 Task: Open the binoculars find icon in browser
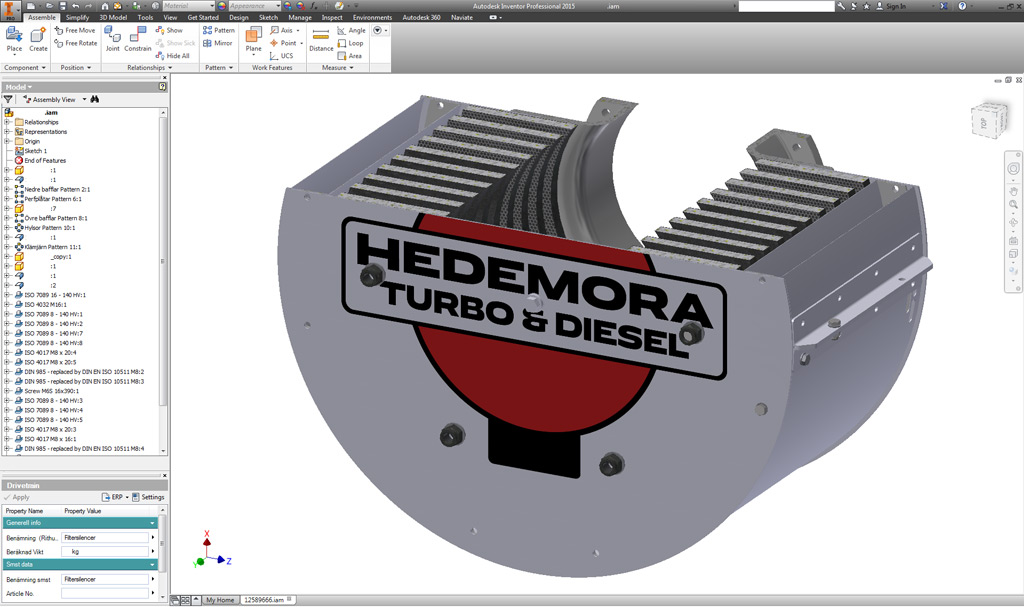[95, 99]
